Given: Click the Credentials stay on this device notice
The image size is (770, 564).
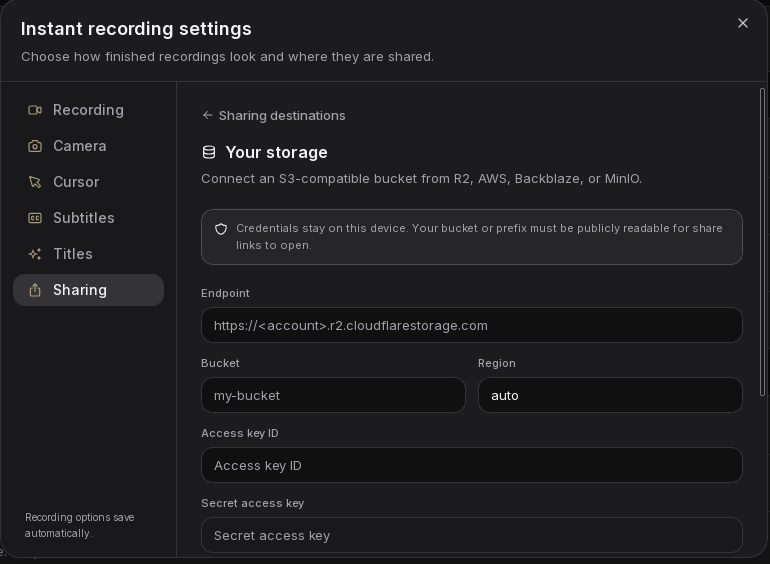Looking at the screenshot, I should click(471, 237).
